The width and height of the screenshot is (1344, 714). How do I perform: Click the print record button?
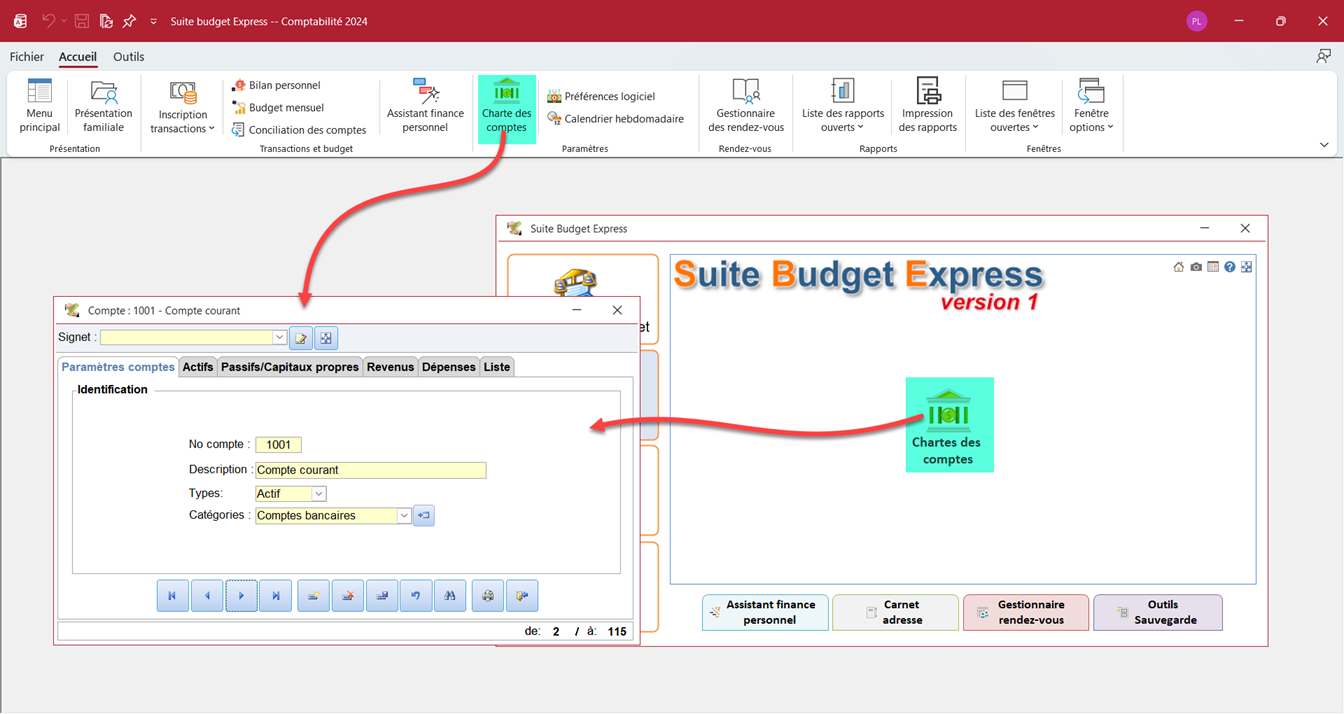(x=488, y=596)
